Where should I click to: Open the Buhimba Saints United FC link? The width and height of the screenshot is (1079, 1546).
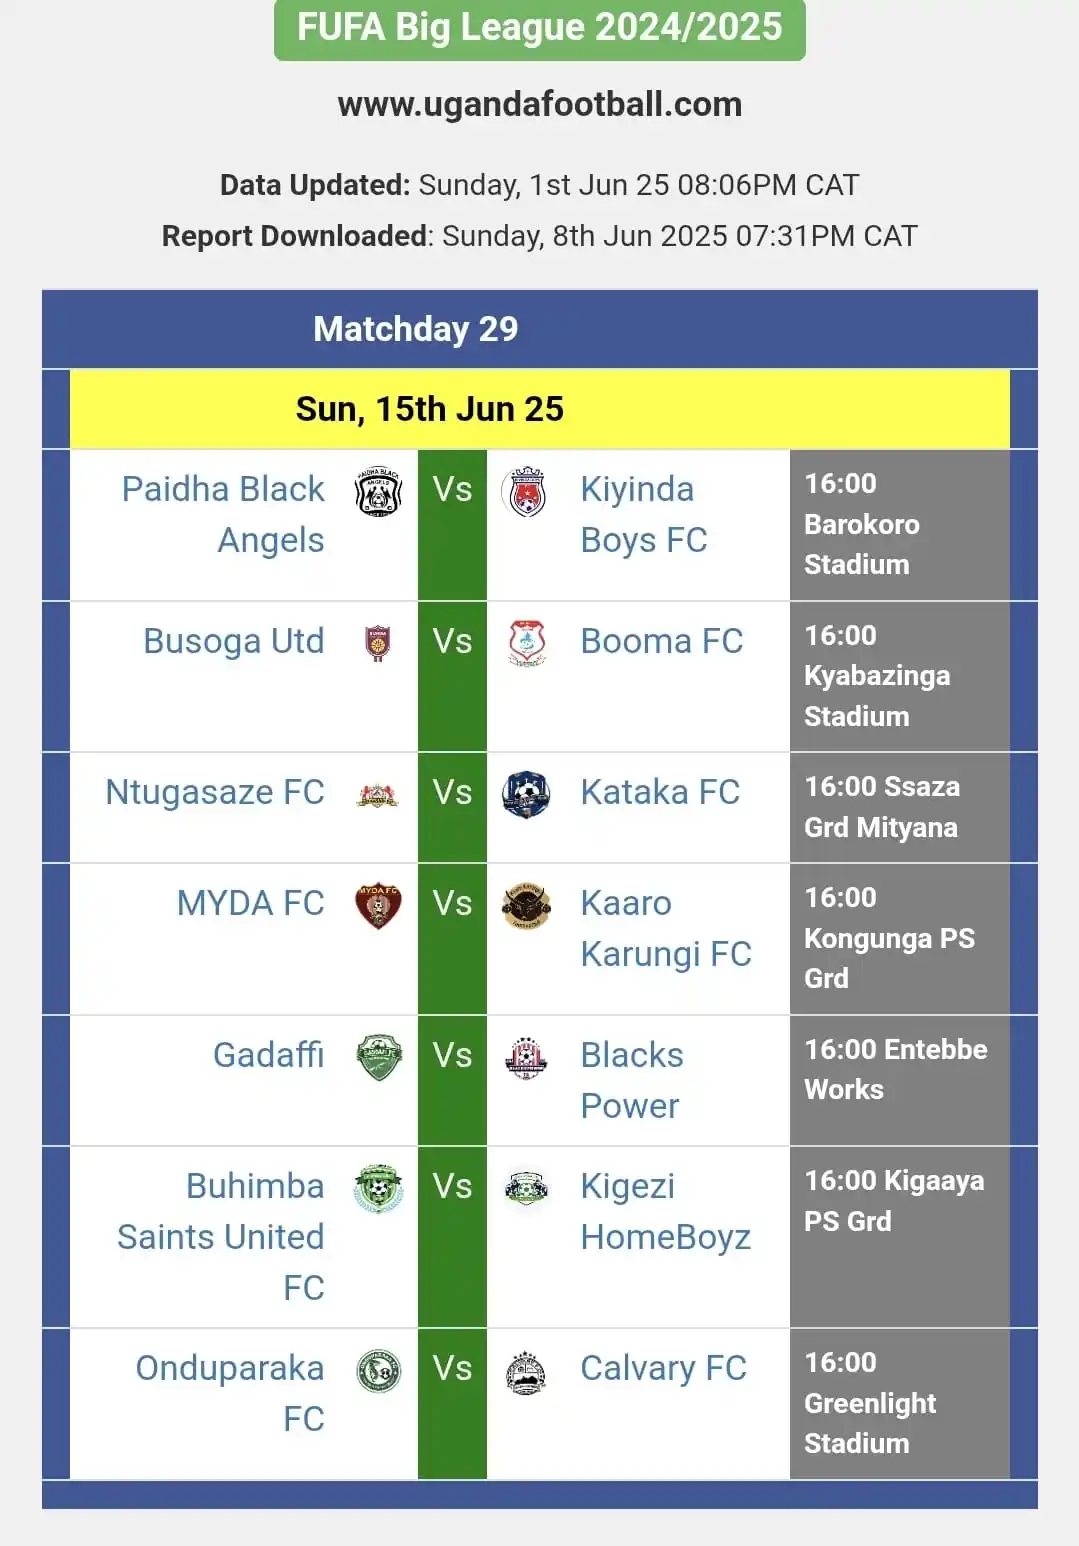coord(221,1237)
